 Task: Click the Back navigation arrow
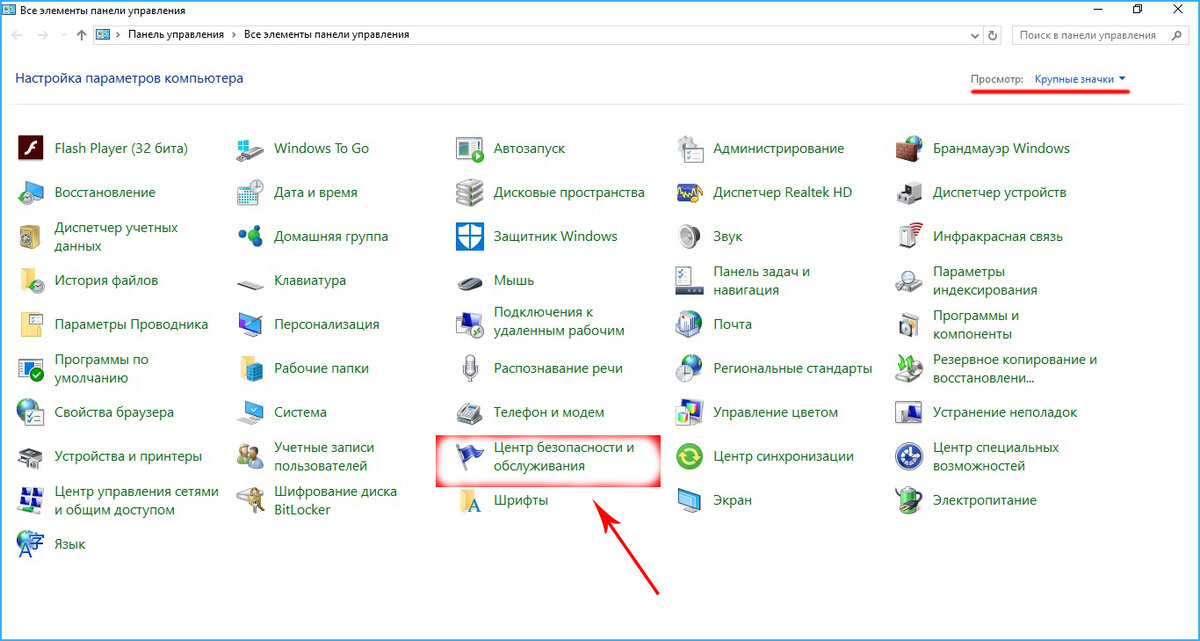[x=16, y=35]
